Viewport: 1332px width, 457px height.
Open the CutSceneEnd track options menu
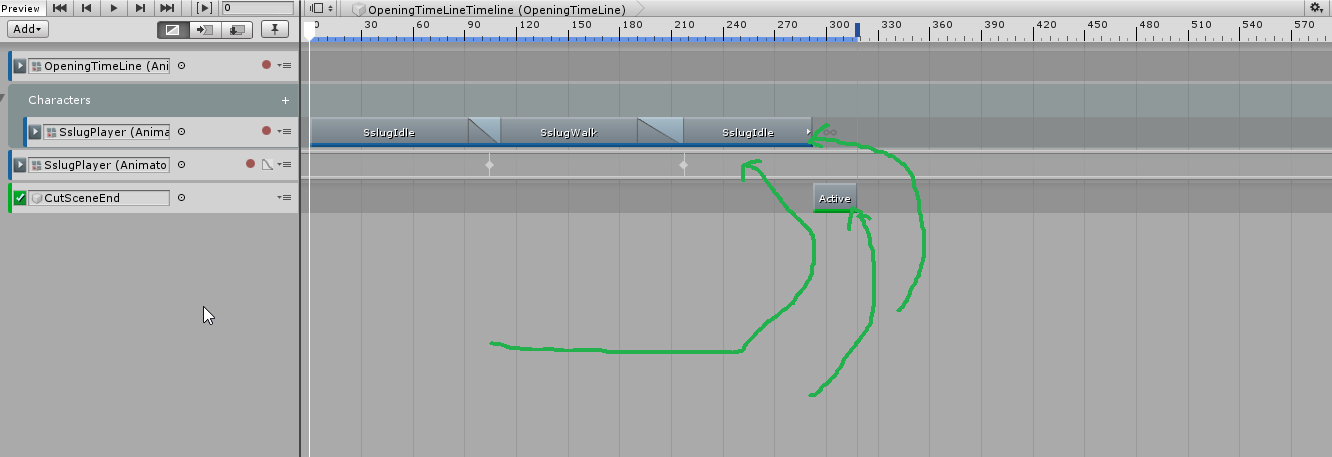(285, 198)
